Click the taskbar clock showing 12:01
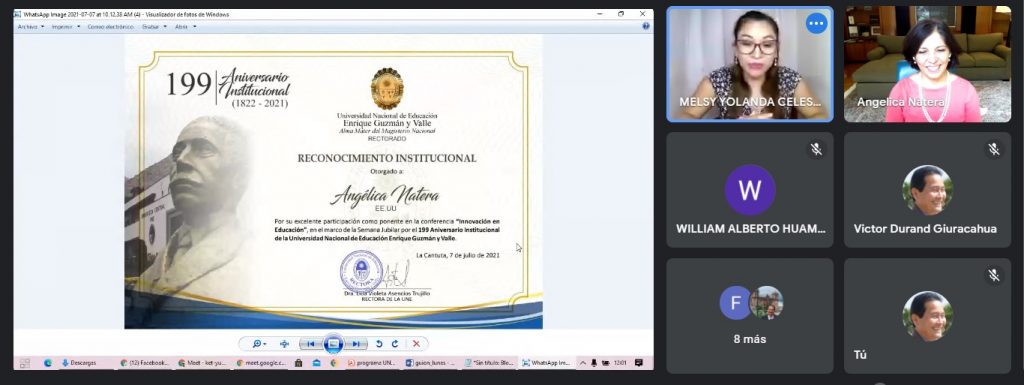 click(x=621, y=363)
